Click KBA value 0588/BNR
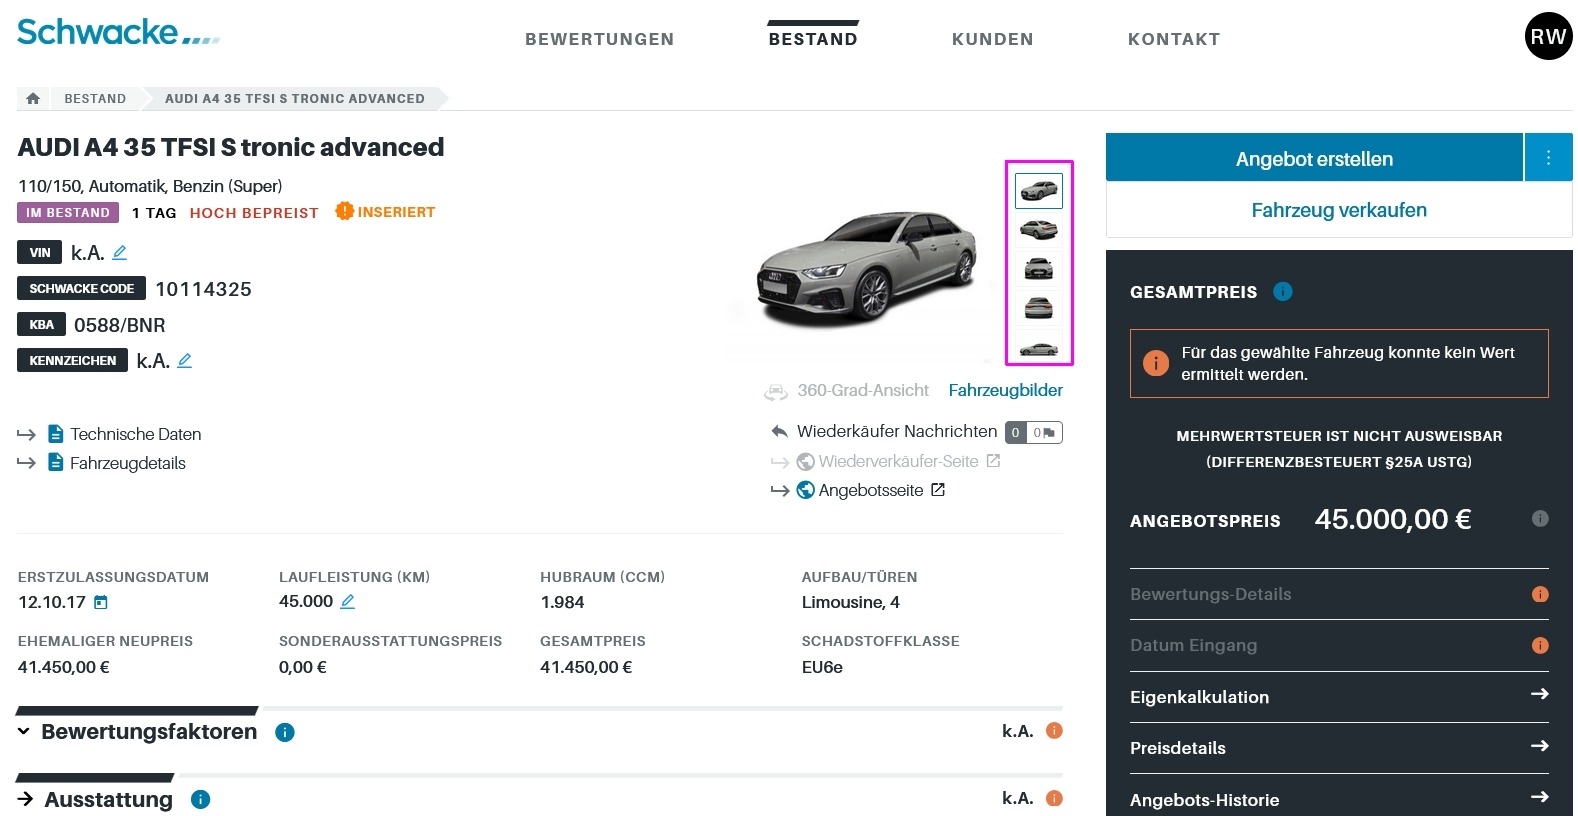The height and width of the screenshot is (816, 1578). click(120, 325)
